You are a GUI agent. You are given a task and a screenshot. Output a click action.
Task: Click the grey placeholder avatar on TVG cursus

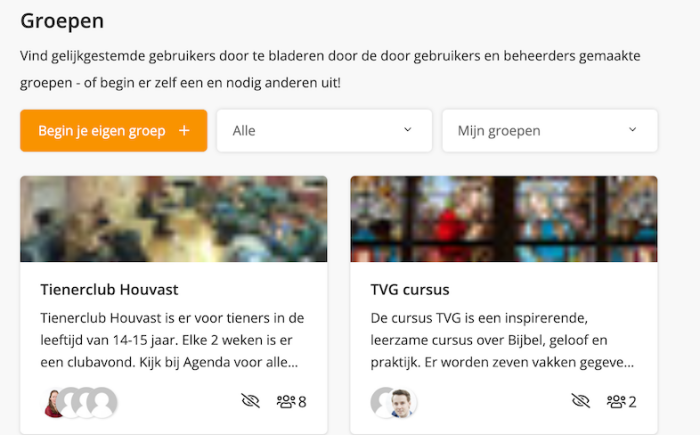tap(380, 403)
